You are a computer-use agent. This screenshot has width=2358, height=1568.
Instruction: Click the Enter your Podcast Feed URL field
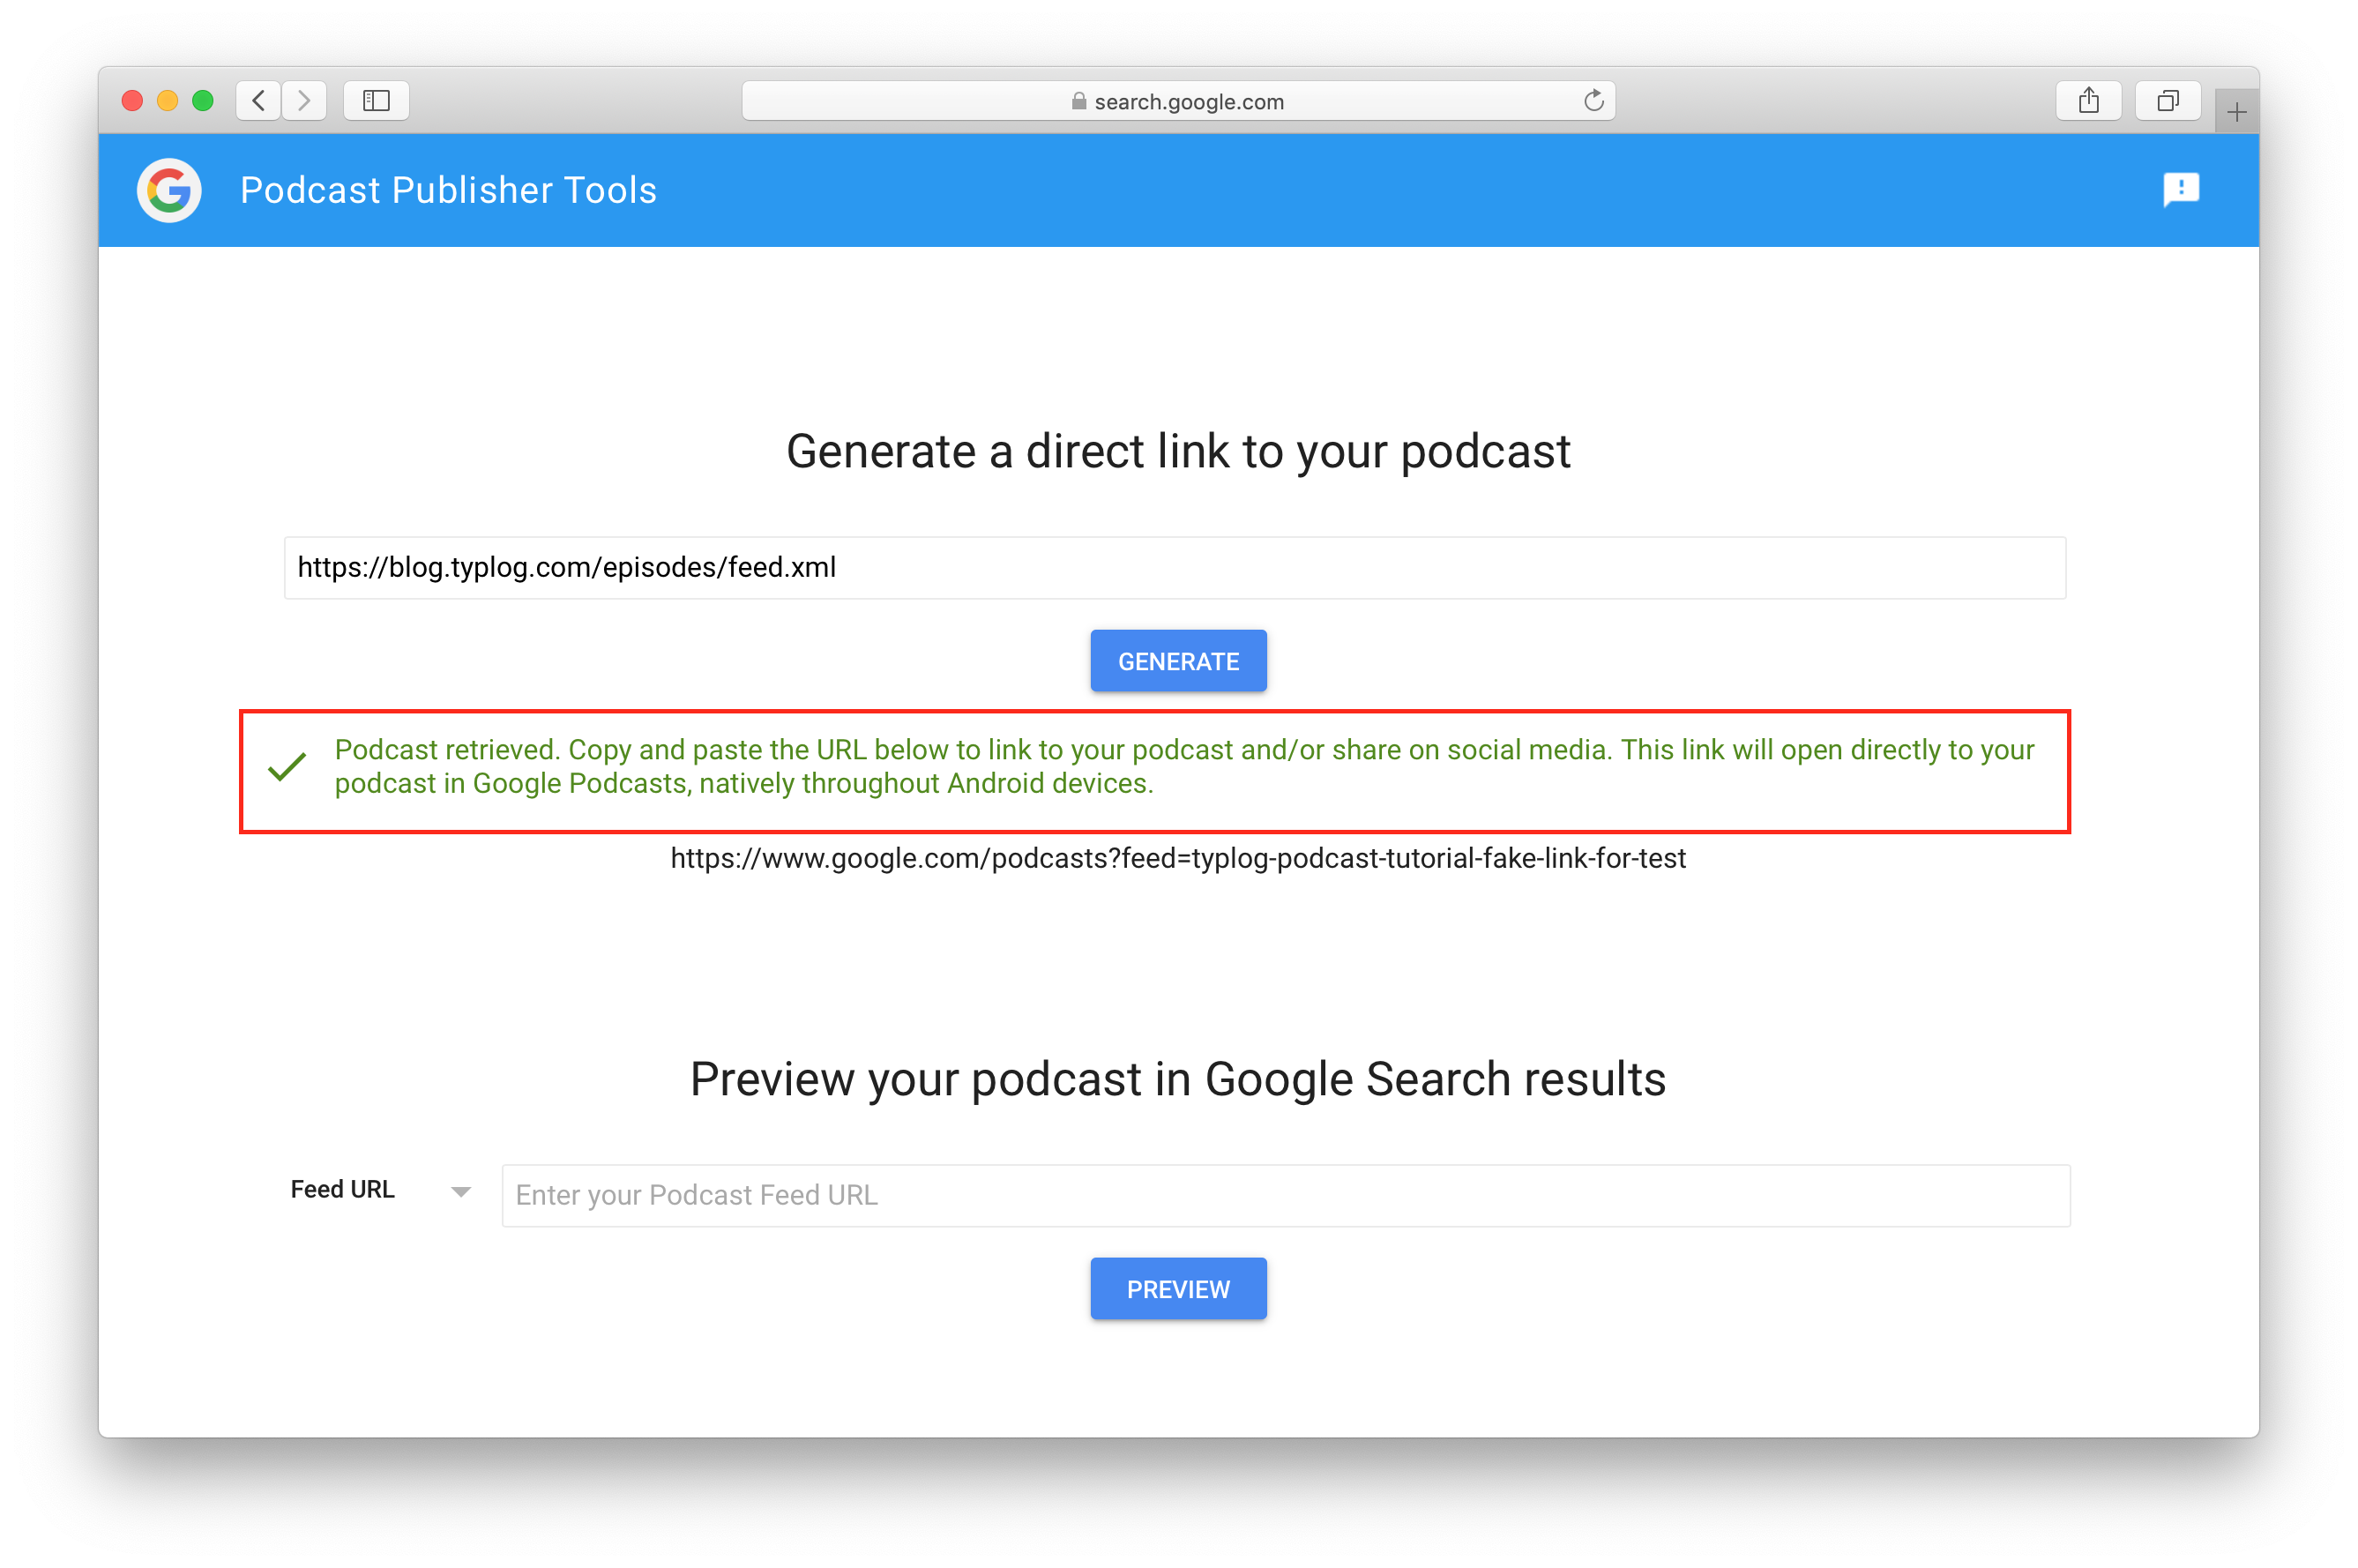[x=1285, y=1195]
